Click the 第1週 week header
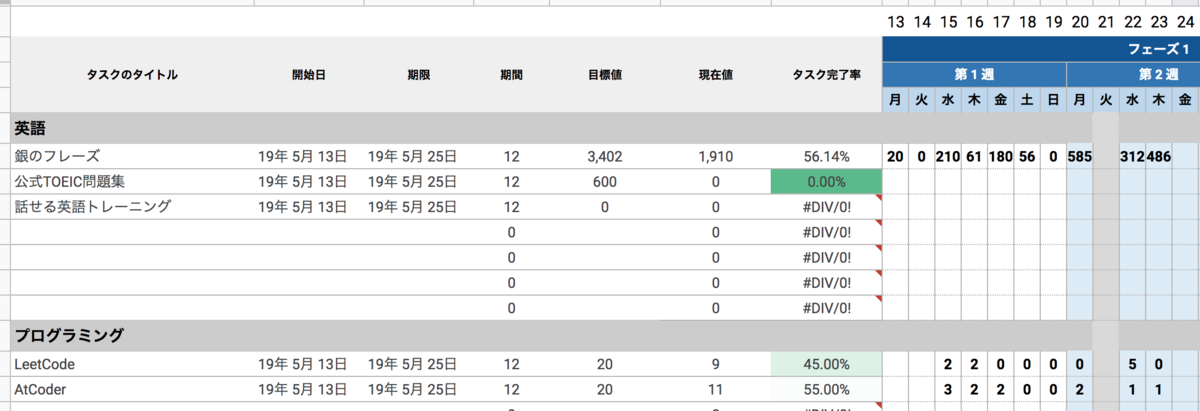Screen dimensions: 1200x411 974,75
